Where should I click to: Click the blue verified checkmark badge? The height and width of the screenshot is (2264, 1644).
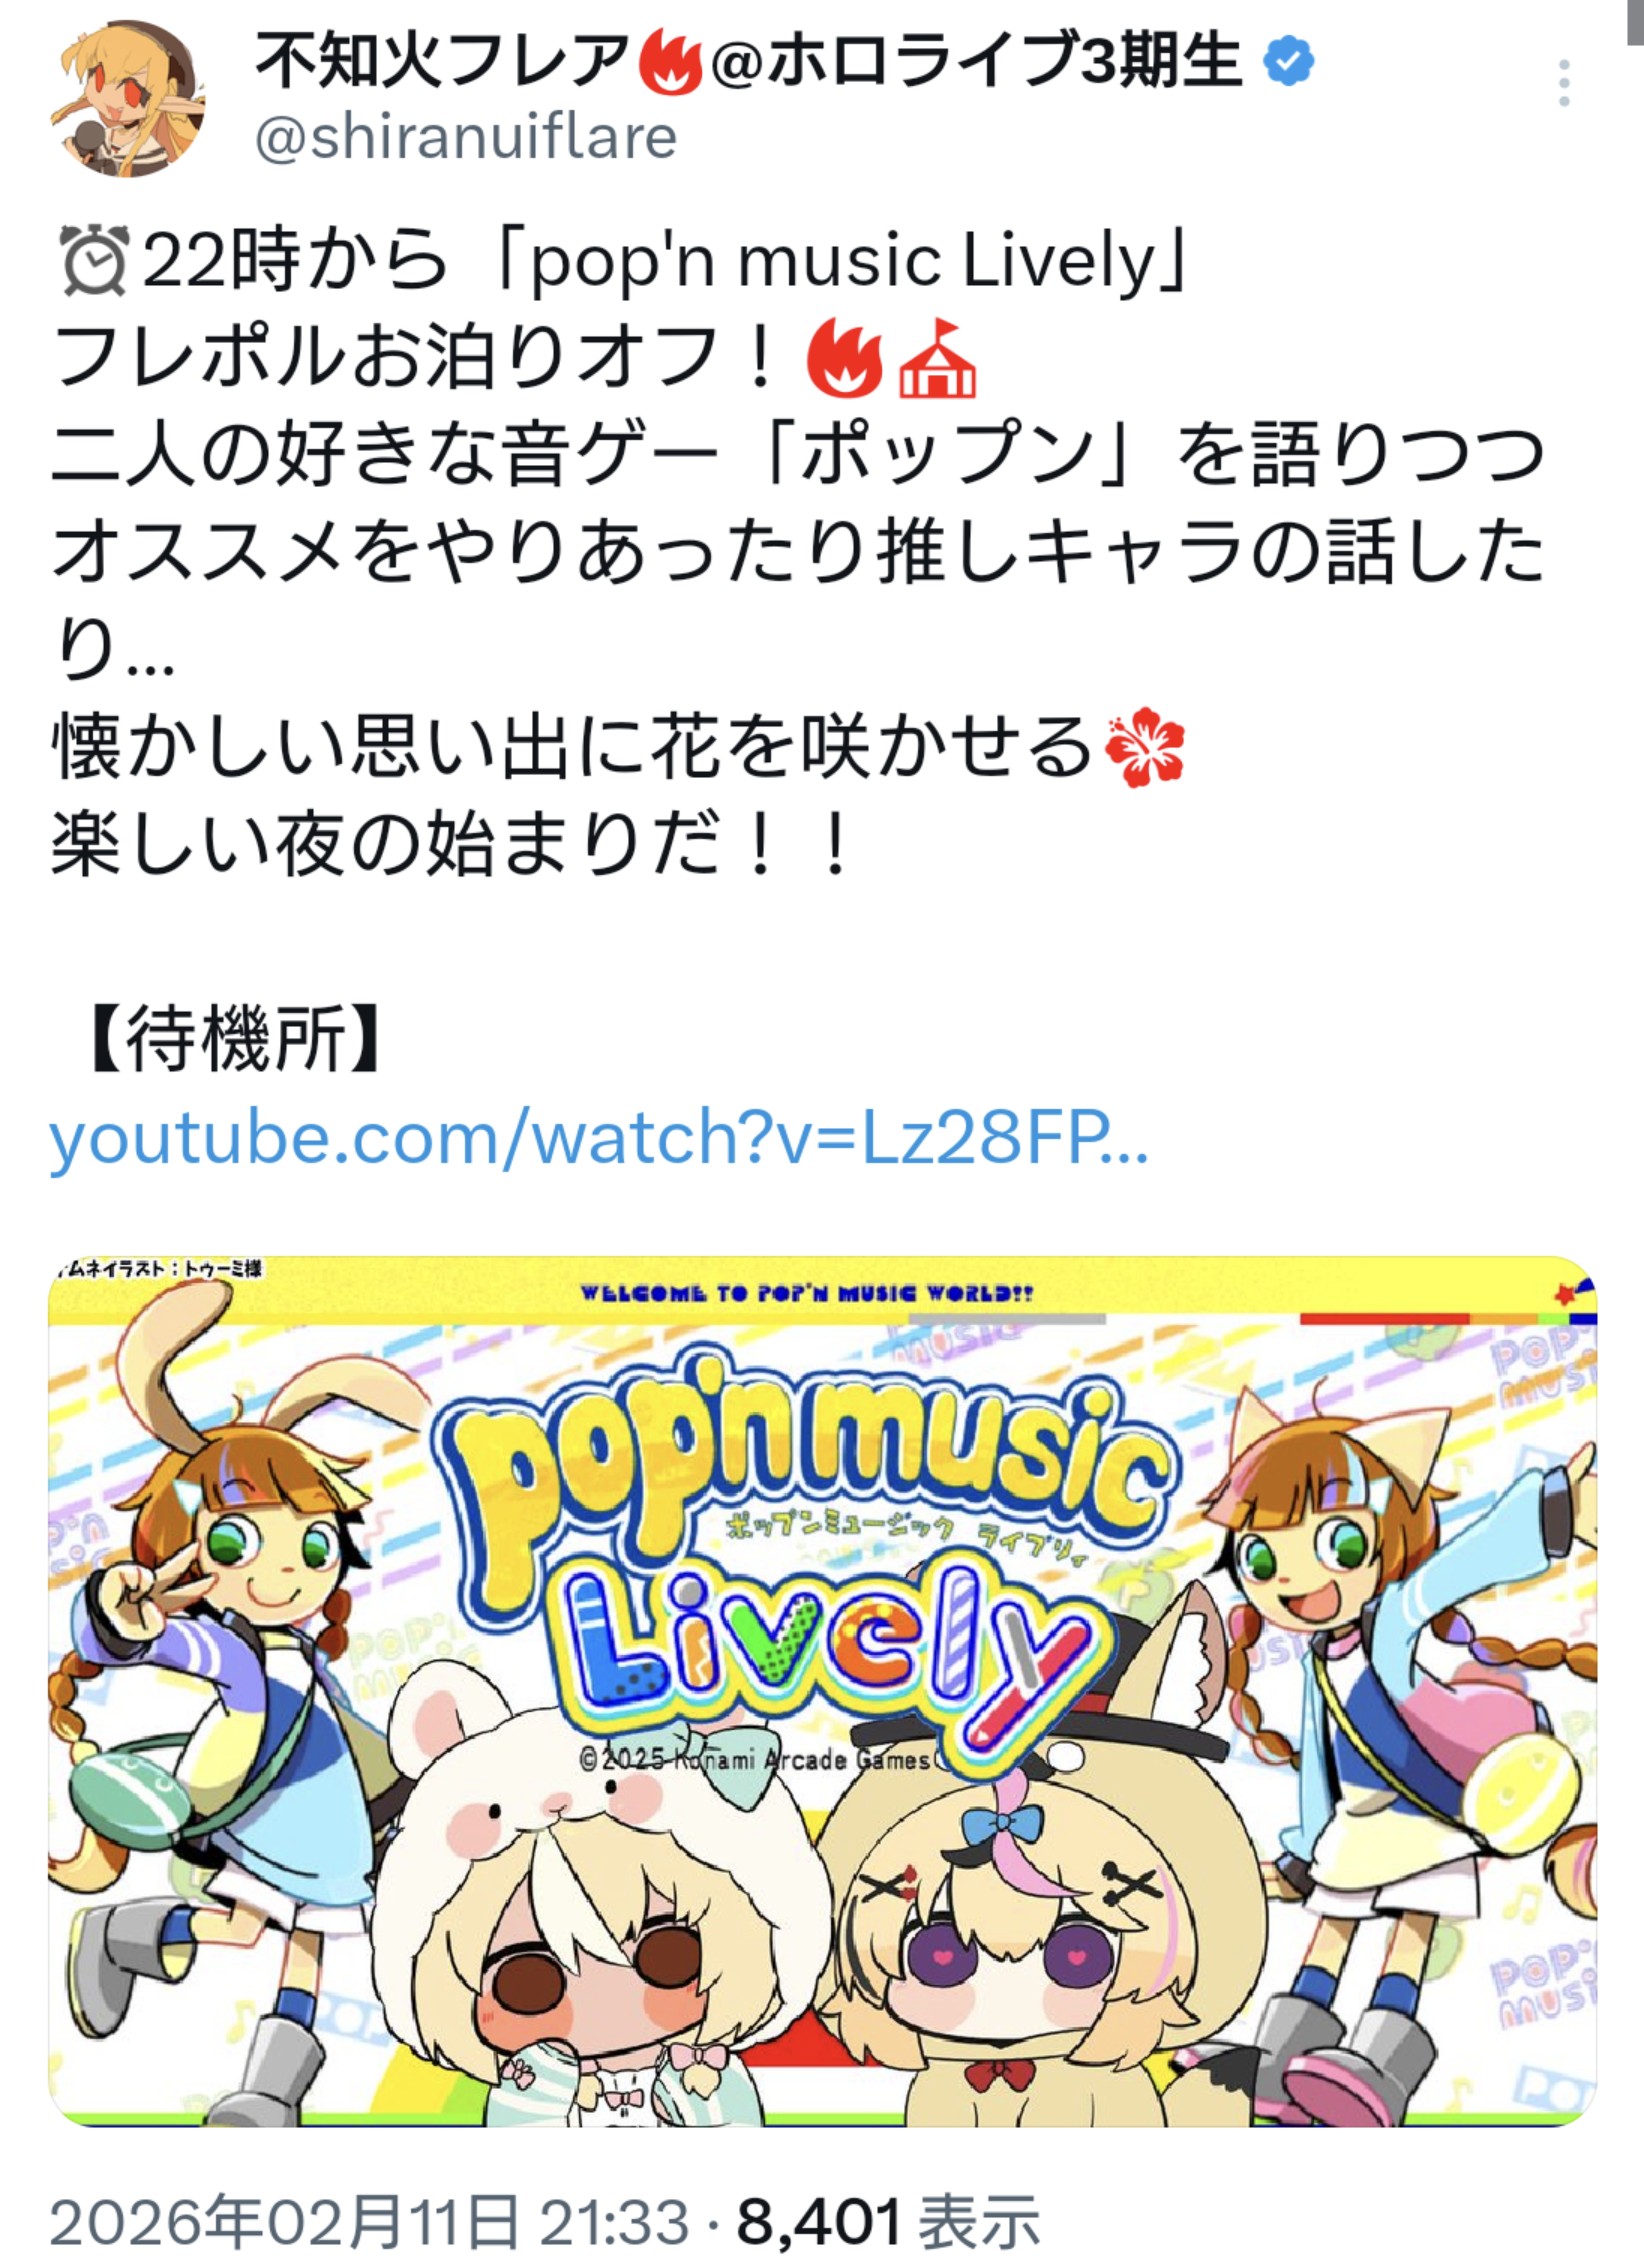click(x=1289, y=62)
